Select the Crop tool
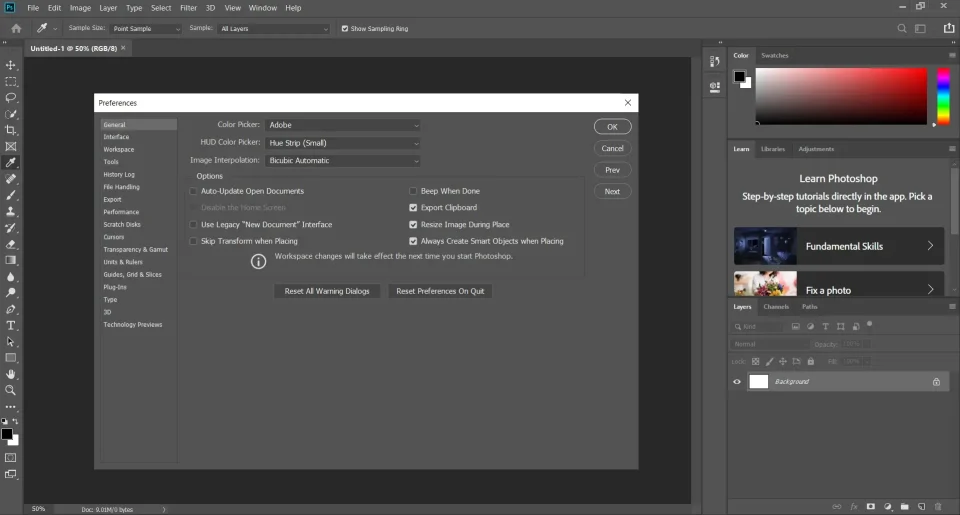 (x=11, y=130)
